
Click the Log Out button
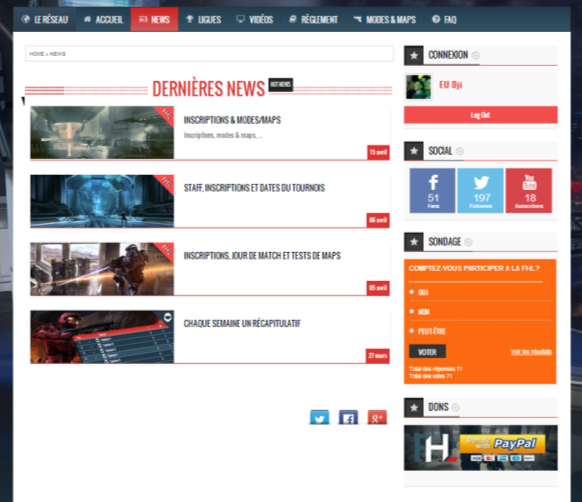481,115
